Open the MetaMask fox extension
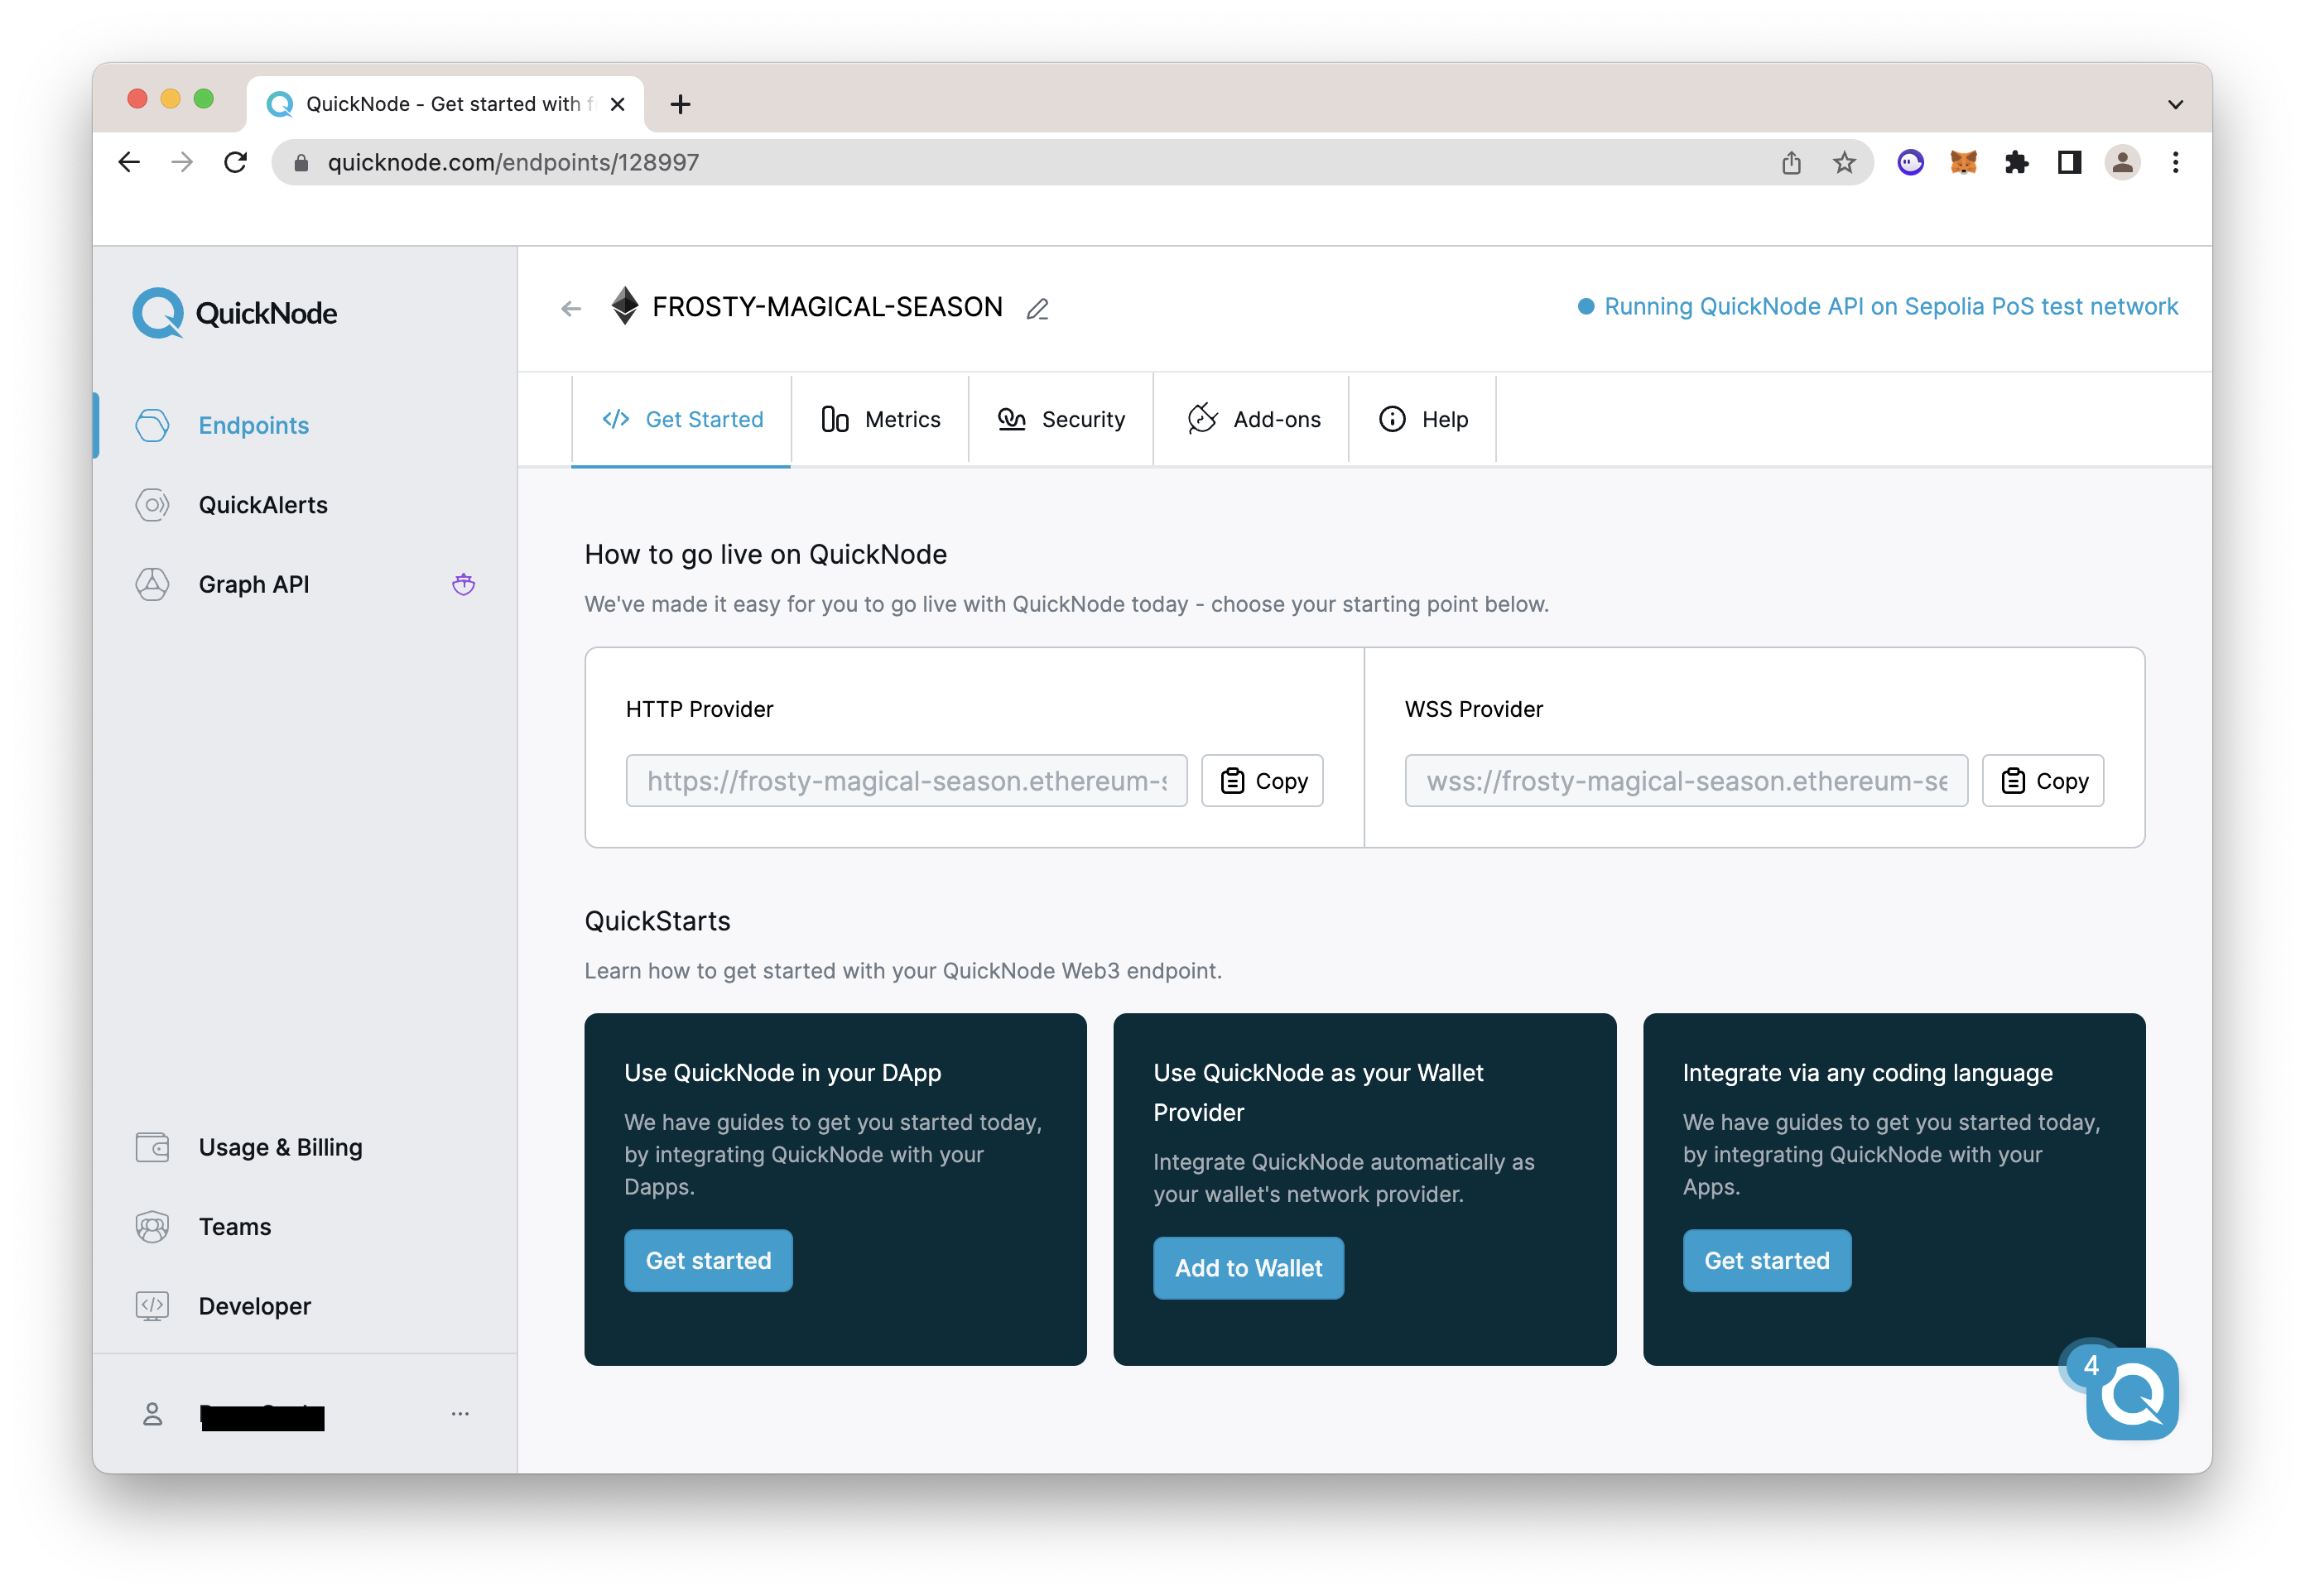 coord(1963,162)
